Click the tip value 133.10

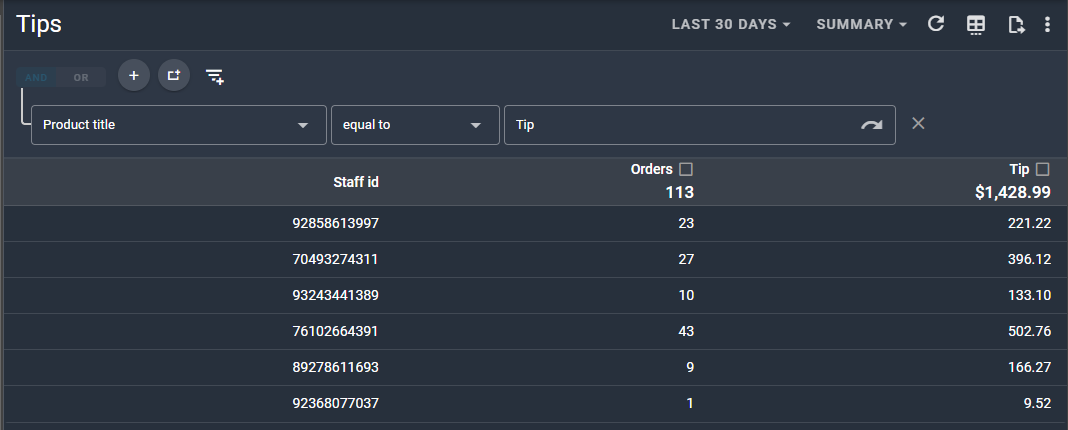point(1029,295)
